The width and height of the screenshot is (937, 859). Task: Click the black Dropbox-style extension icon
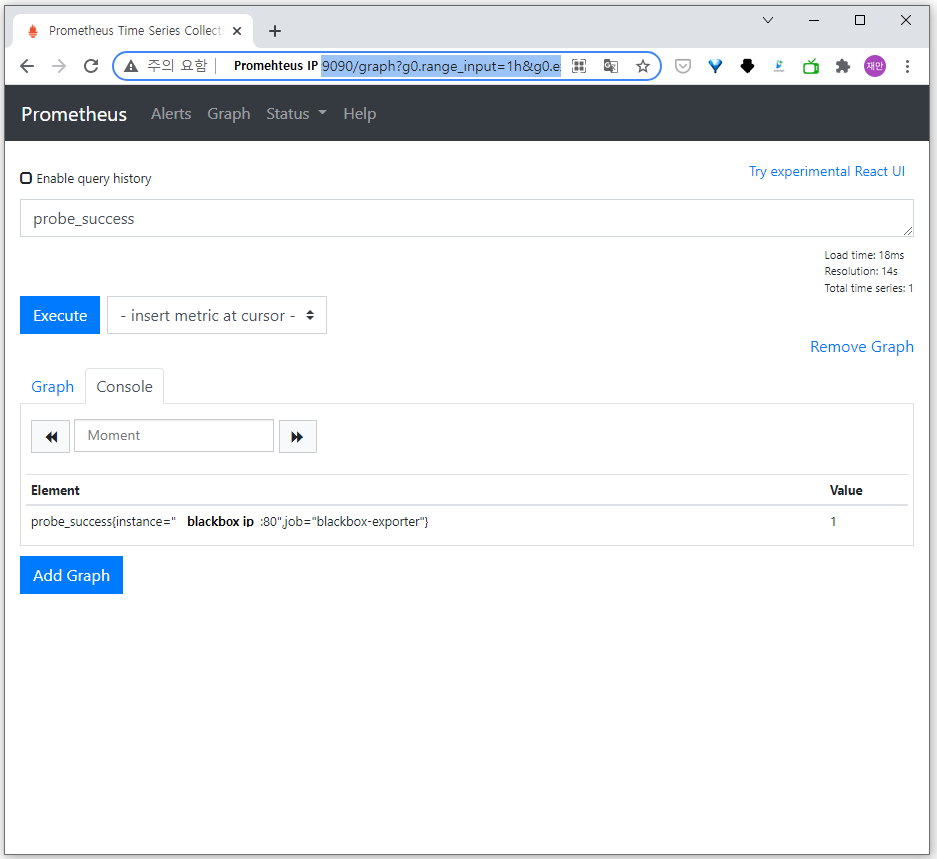[x=747, y=66]
